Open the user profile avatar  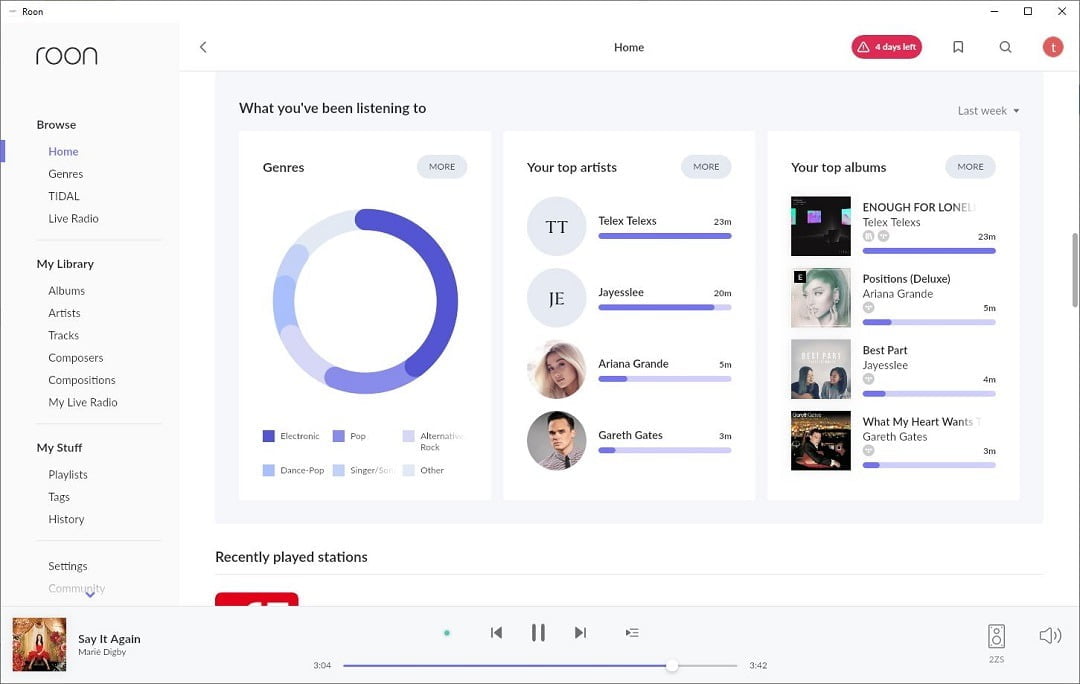pos(1052,47)
